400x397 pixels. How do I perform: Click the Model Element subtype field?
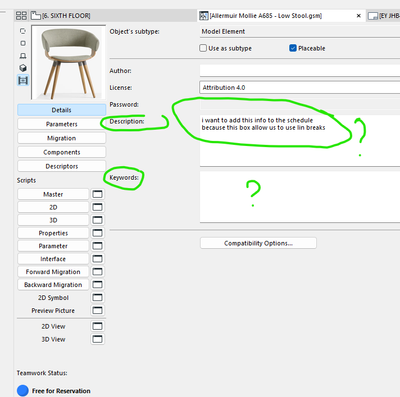point(300,32)
